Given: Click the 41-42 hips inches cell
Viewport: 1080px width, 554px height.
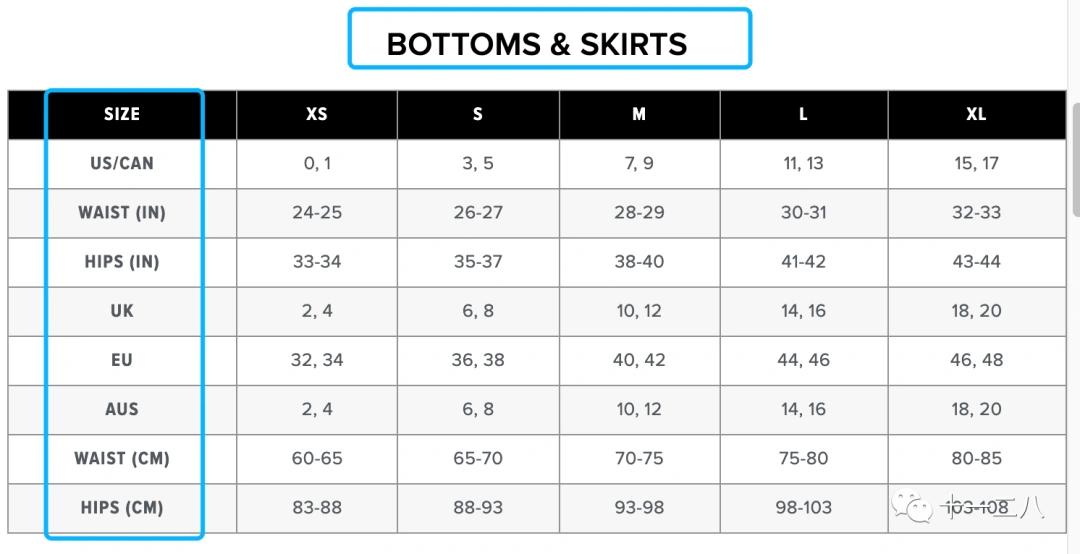Looking at the screenshot, I should tap(804, 261).
